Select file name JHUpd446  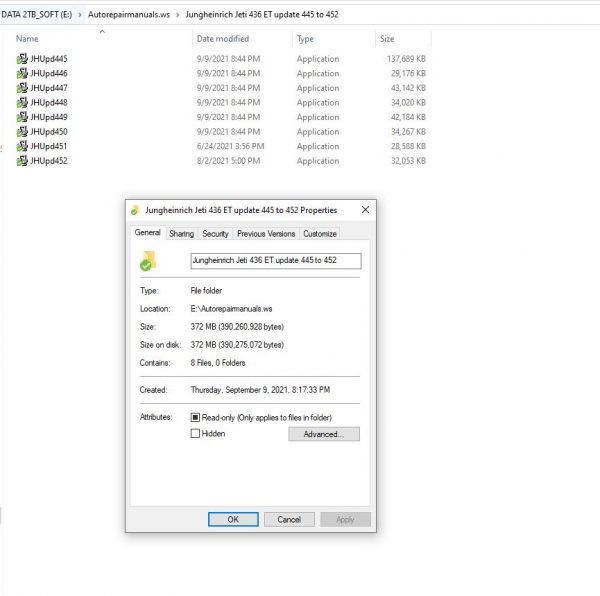49,73
